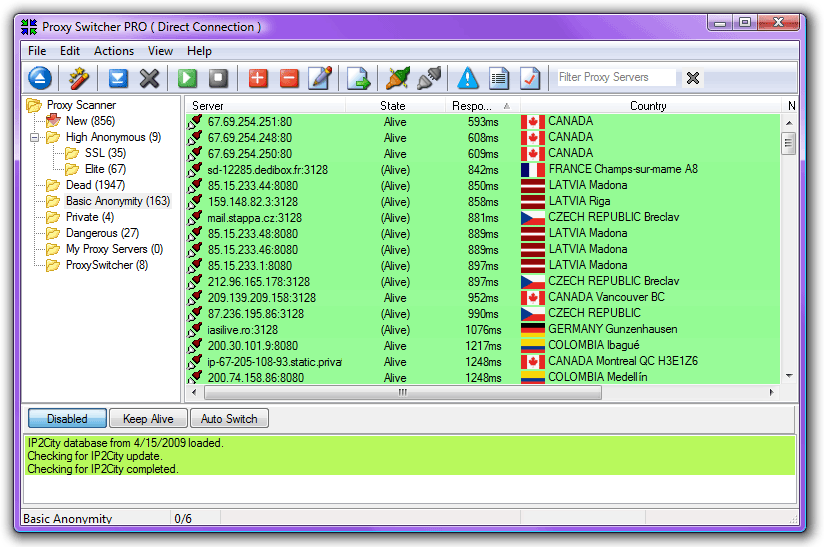Select the Disabled mode button
The height and width of the screenshot is (547, 824).
(67, 419)
